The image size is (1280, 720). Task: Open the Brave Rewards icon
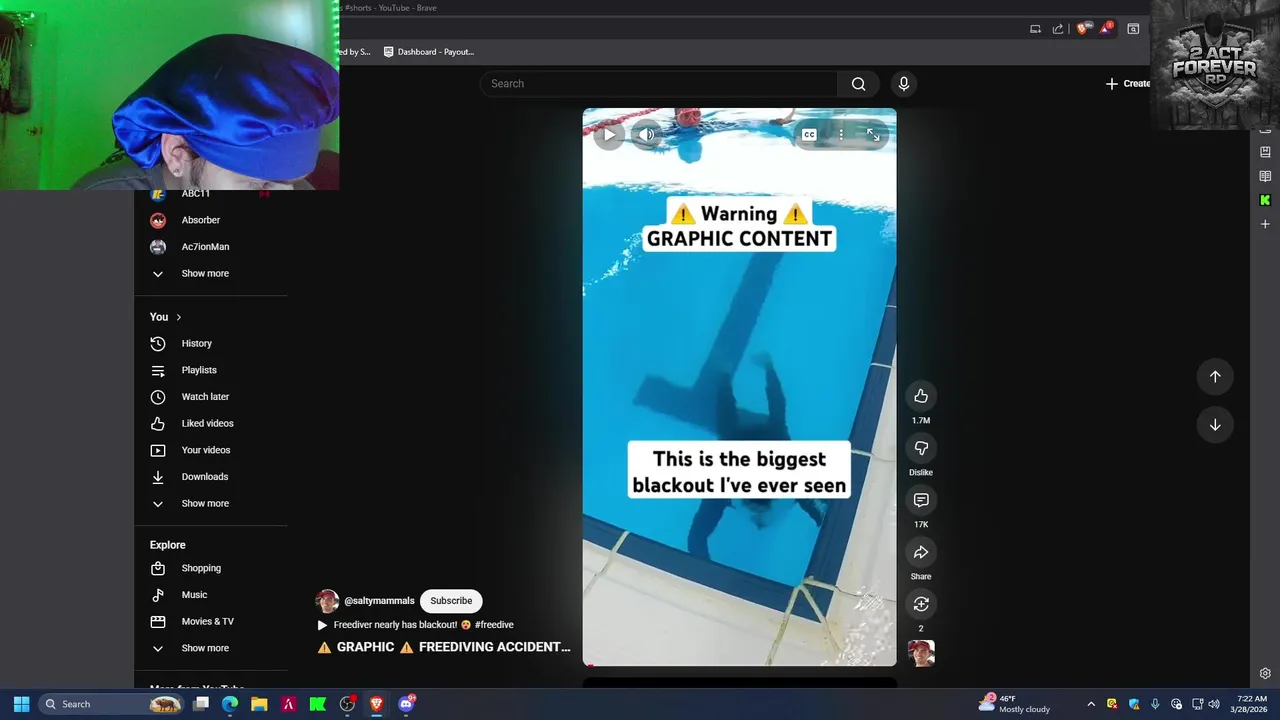tap(1106, 29)
